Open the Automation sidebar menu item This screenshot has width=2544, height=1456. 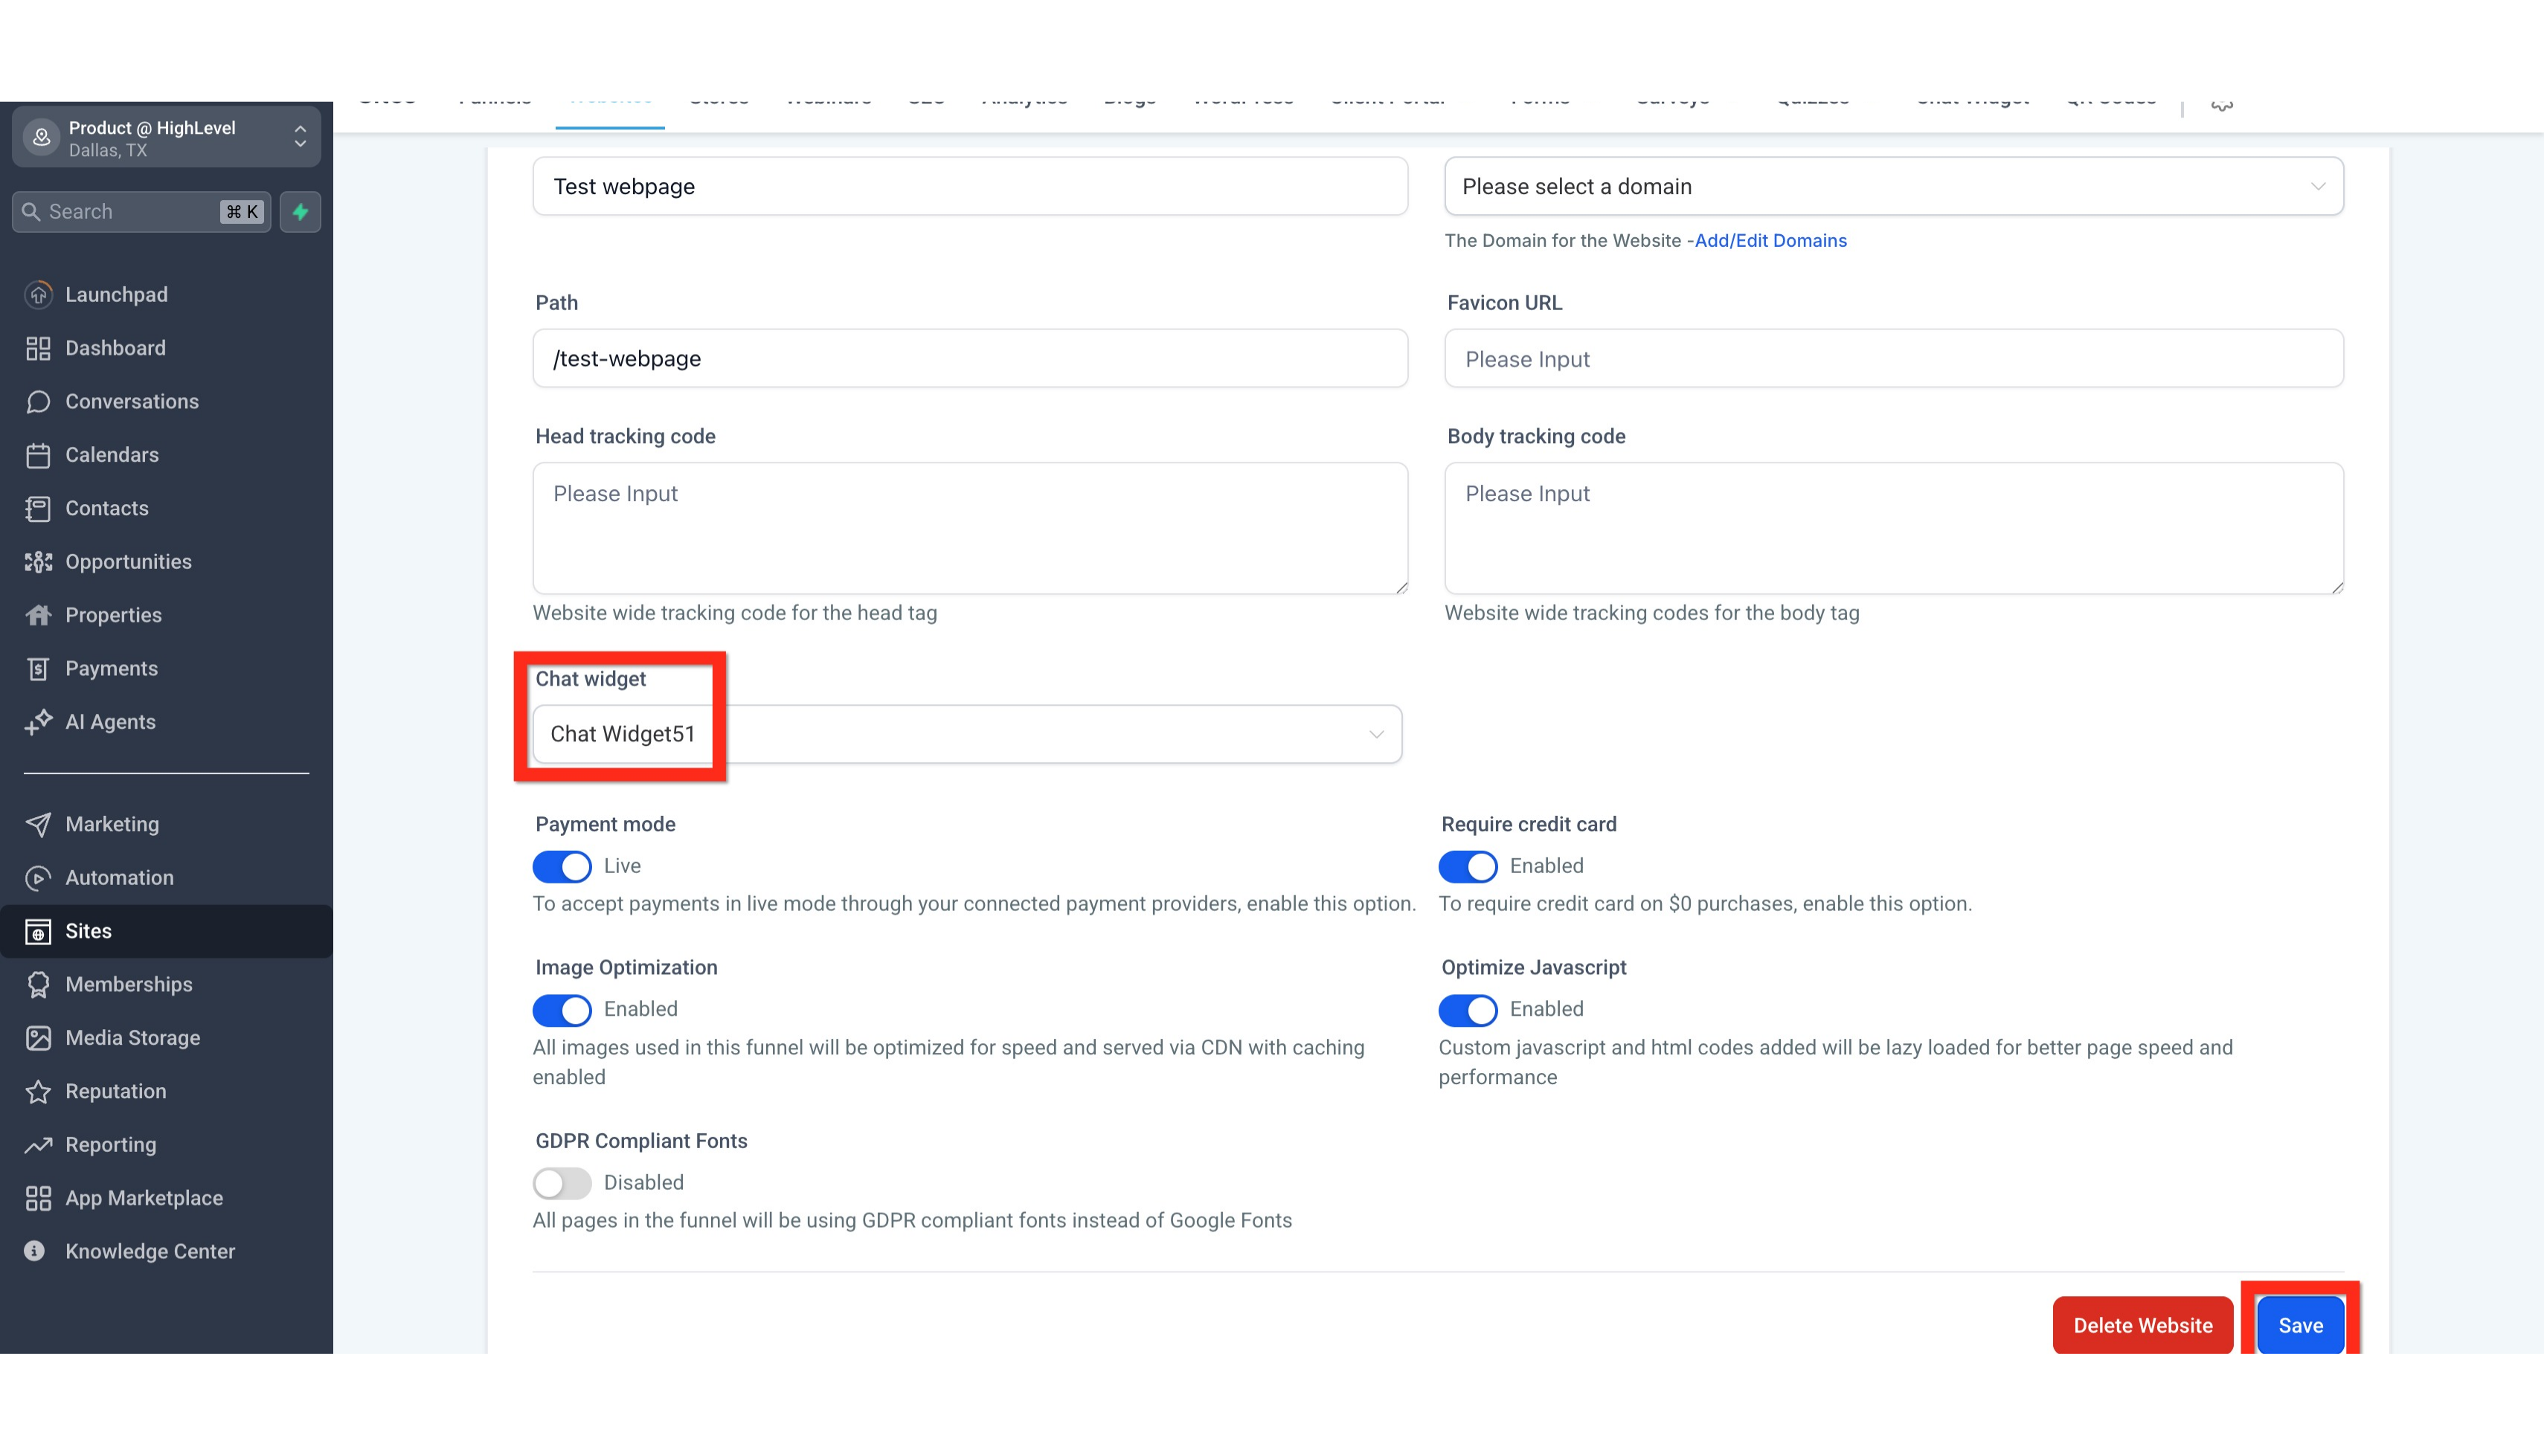119,878
